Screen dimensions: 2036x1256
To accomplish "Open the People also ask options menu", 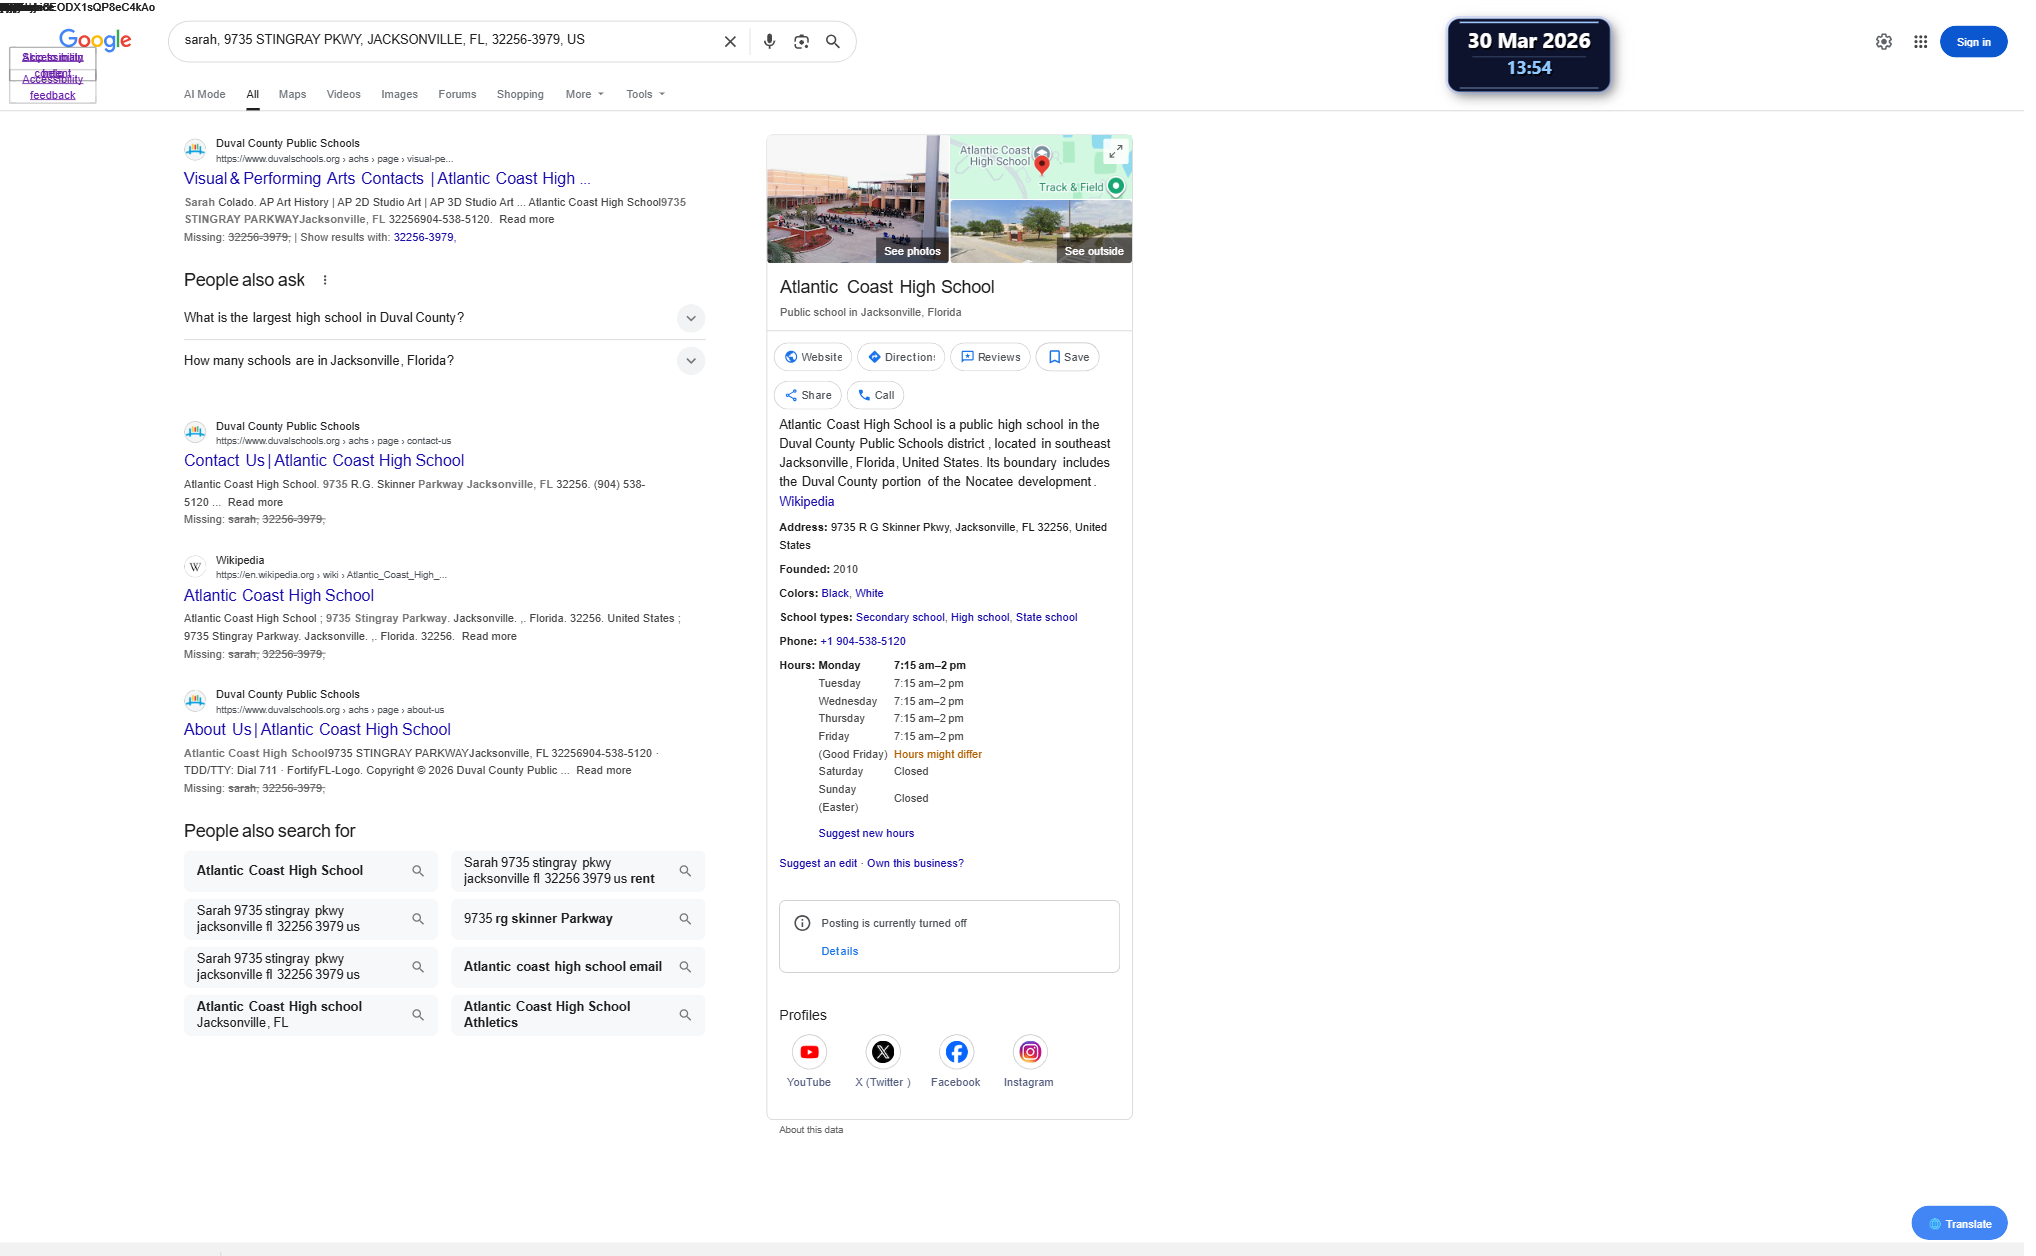I will [325, 280].
